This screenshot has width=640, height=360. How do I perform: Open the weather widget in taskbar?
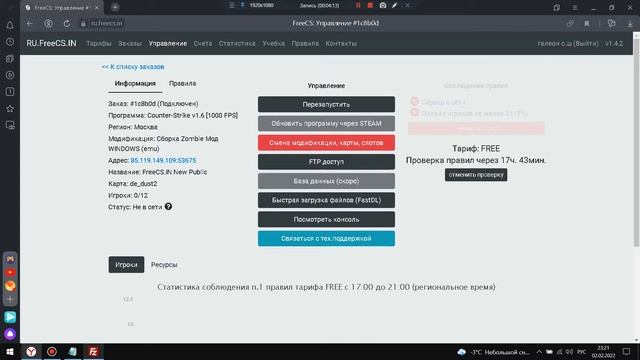click(494, 351)
